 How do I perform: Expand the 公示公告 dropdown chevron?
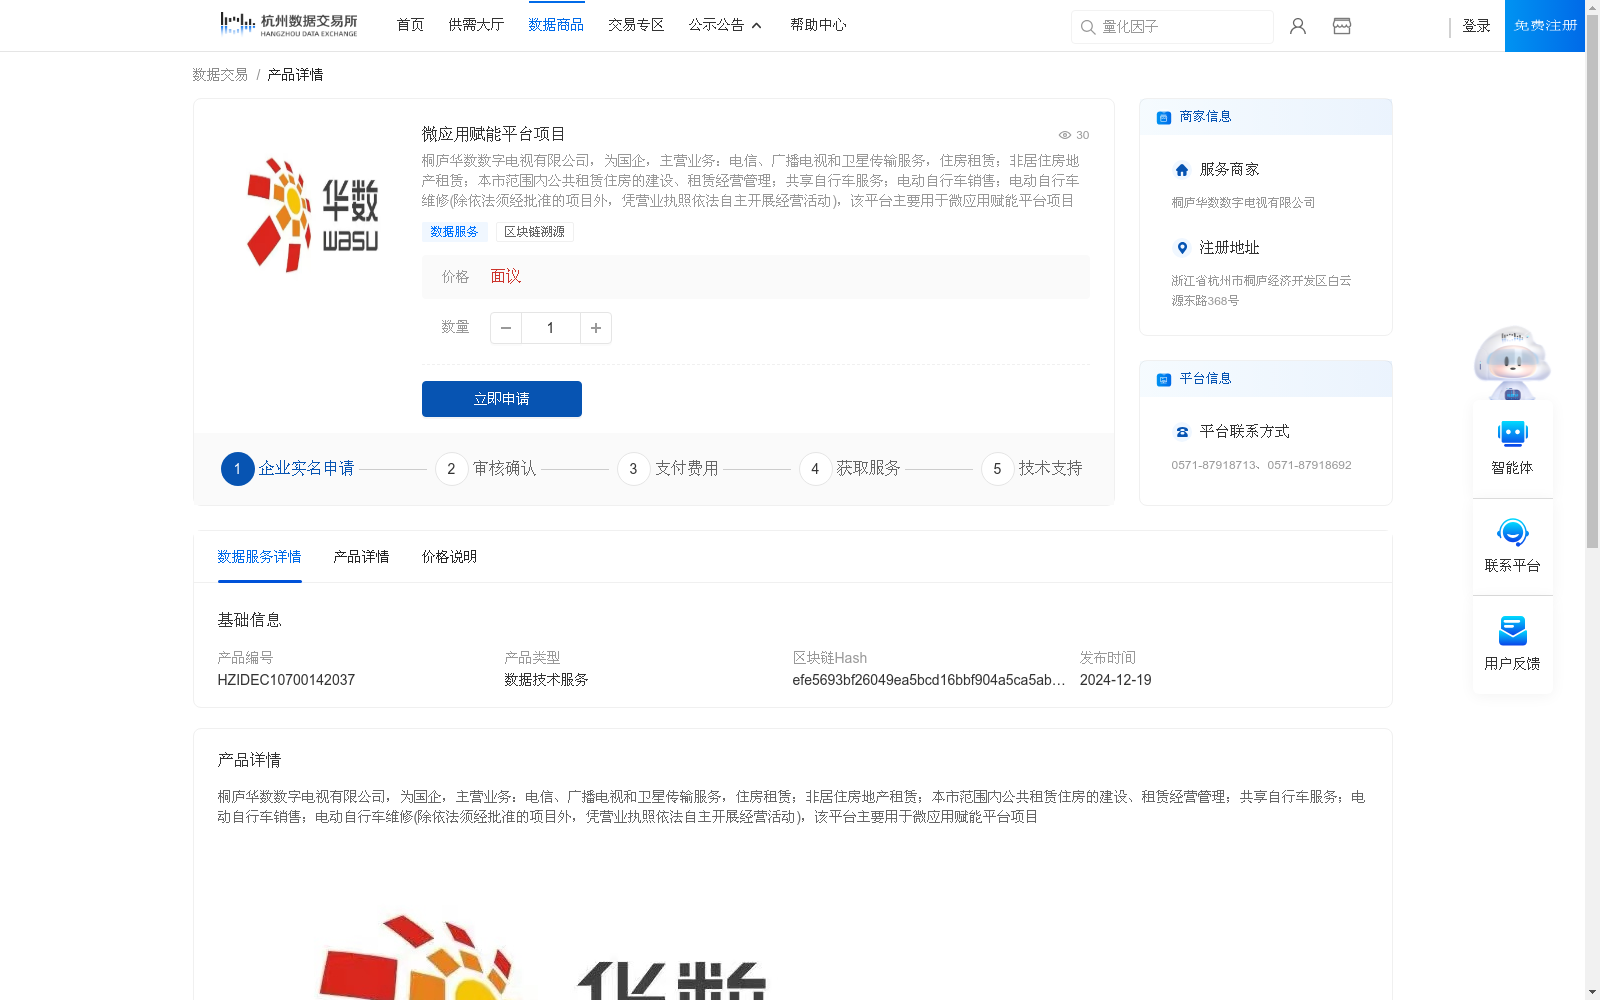click(x=757, y=26)
